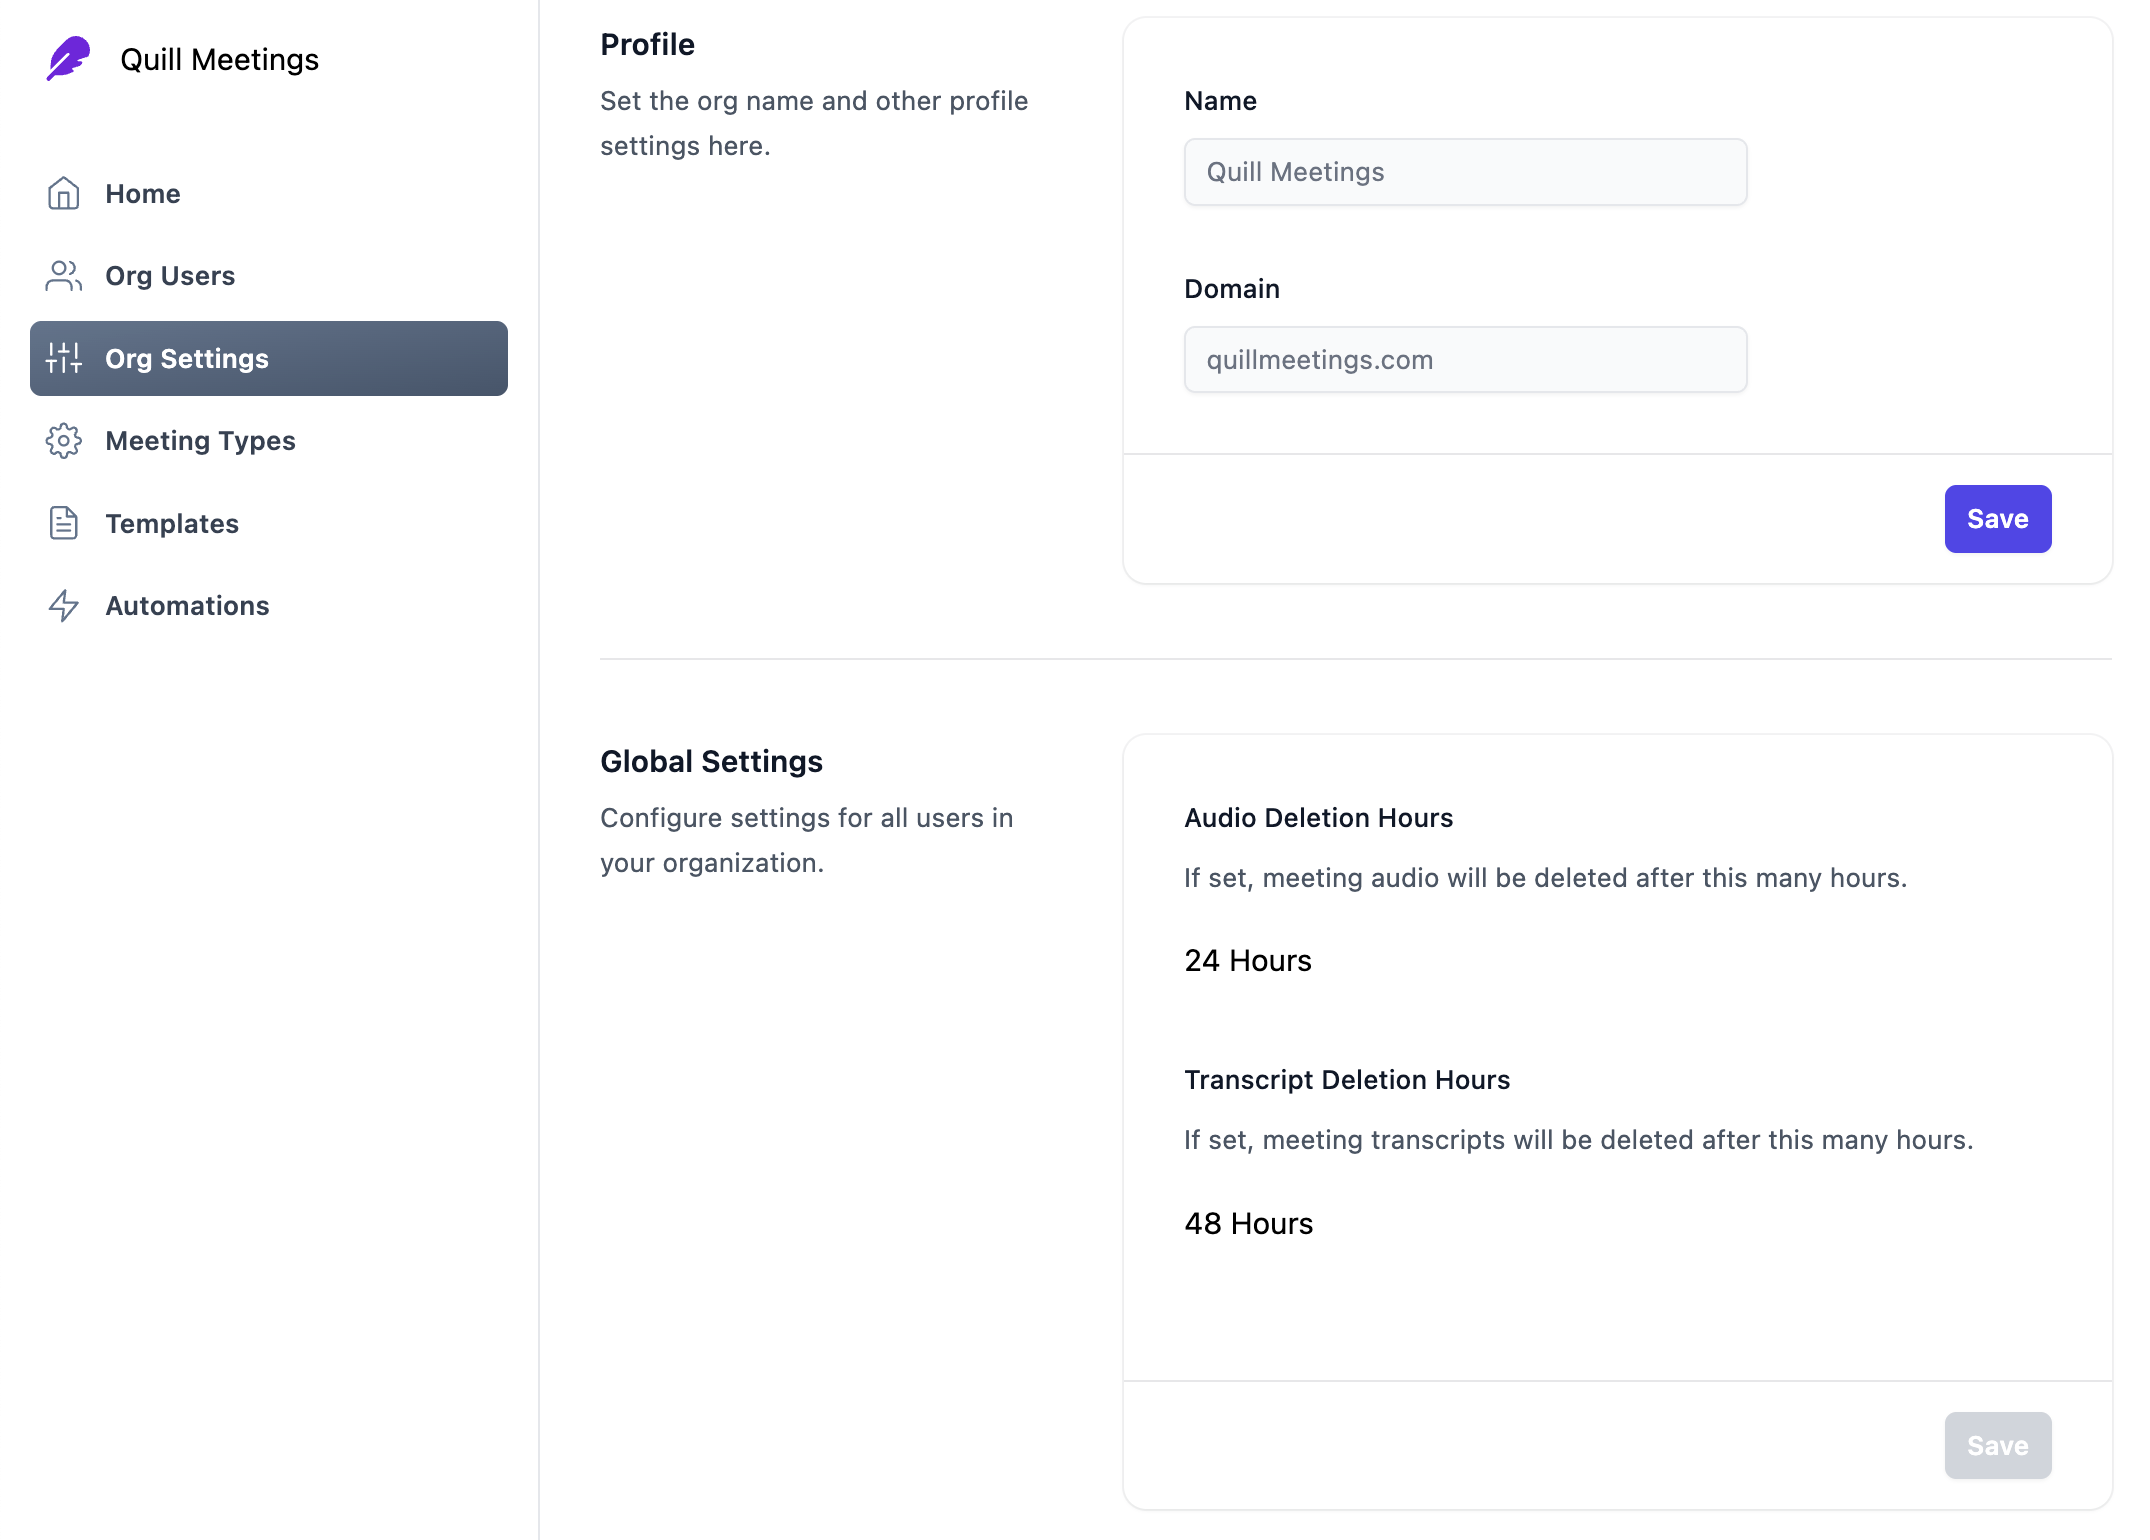The width and height of the screenshot is (2150, 1540).
Task: Click into the Name field
Action: pos(1464,172)
